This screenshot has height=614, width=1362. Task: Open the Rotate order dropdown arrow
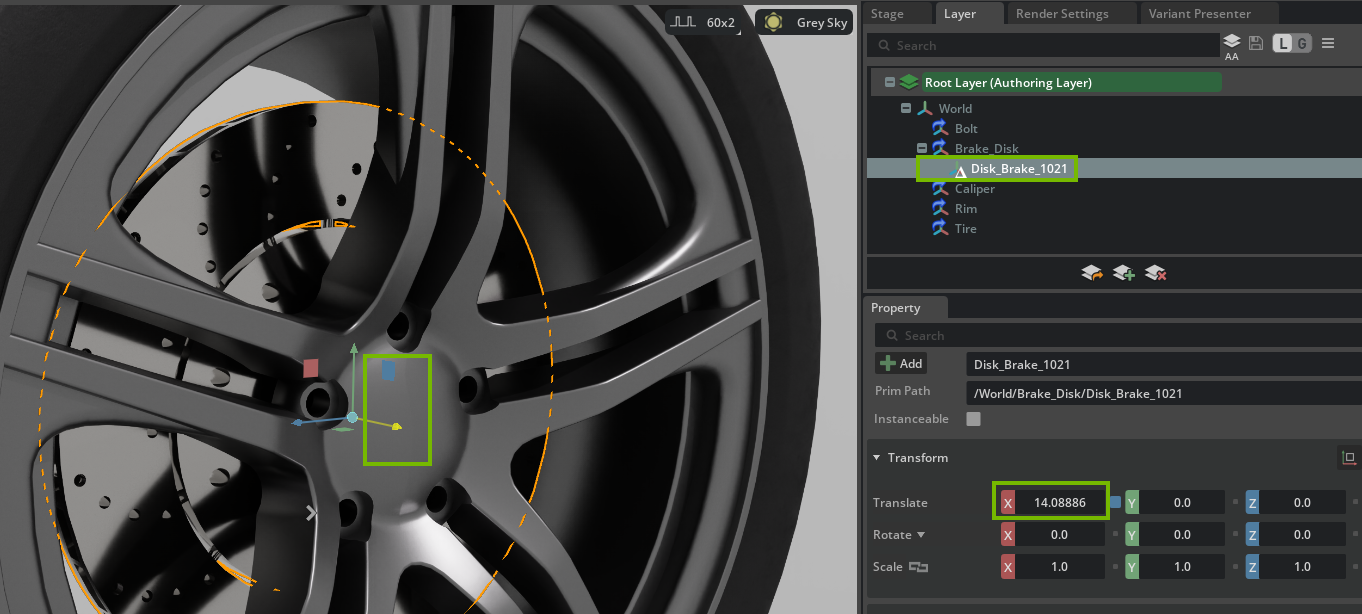921,535
